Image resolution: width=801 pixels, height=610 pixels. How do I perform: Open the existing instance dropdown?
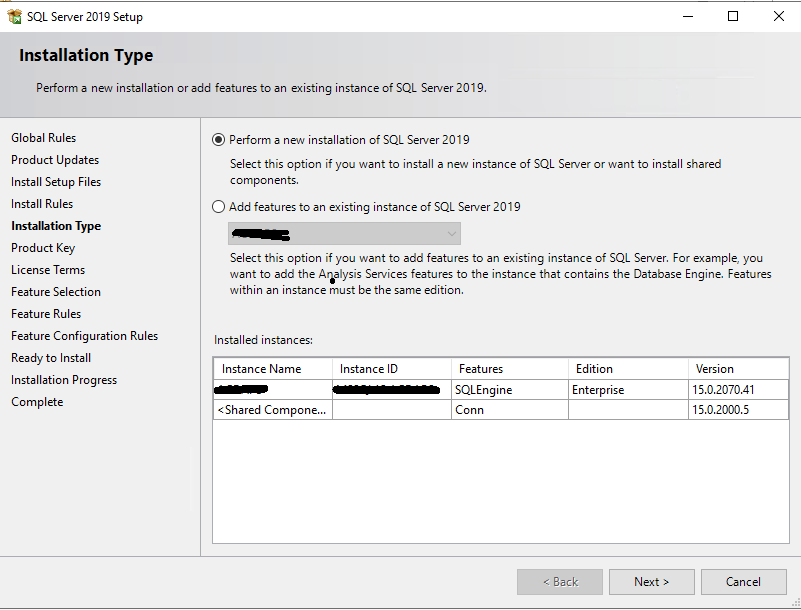tap(345, 234)
